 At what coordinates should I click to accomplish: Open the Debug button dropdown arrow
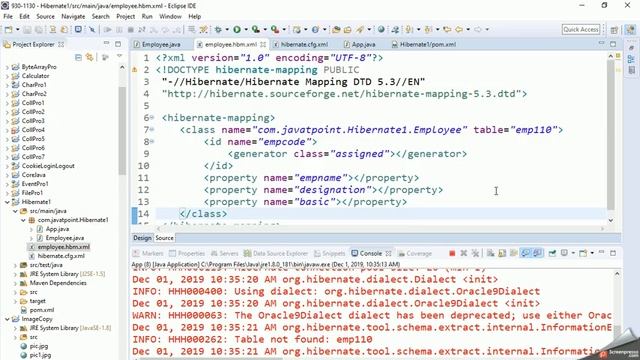click(x=227, y=29)
